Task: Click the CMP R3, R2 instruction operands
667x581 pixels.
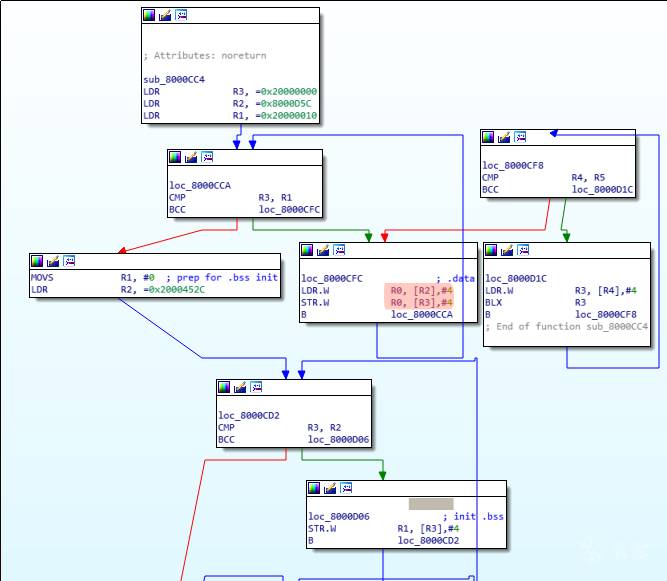Action: tap(324, 427)
